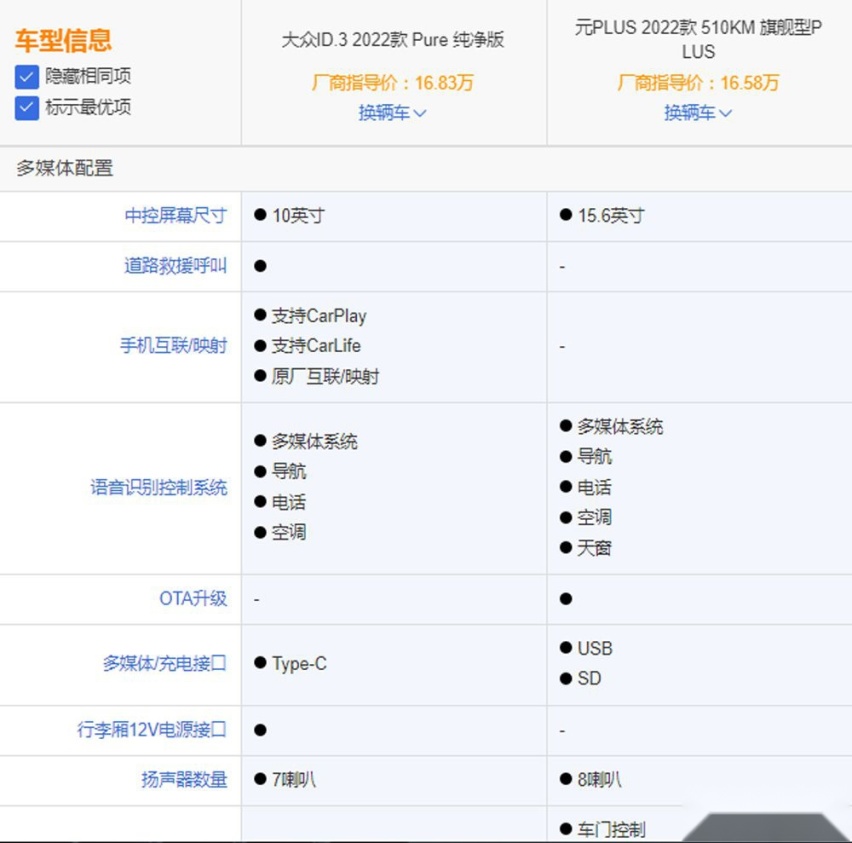Open 换辆车 dropdown under 大众ID.3
The height and width of the screenshot is (843, 852).
point(392,113)
